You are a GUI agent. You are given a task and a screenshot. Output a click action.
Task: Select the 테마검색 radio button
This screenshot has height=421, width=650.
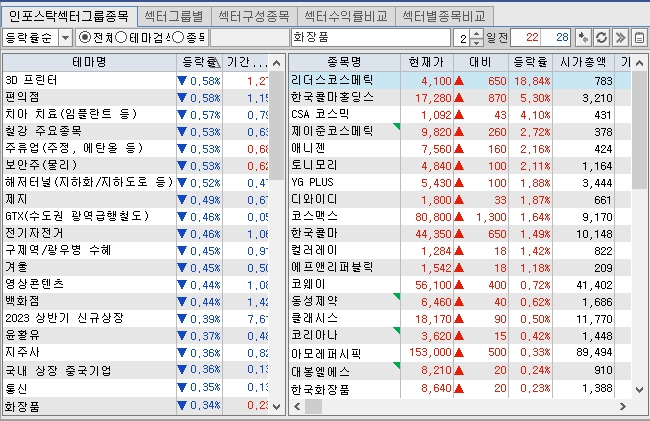(x=121, y=38)
